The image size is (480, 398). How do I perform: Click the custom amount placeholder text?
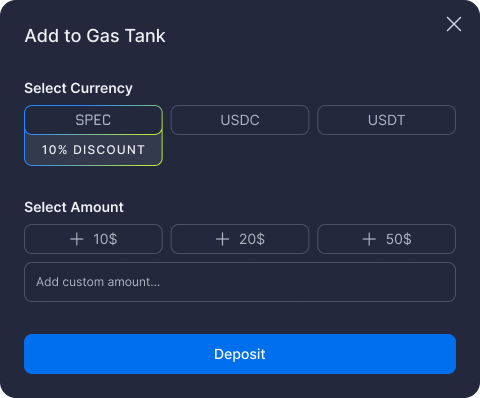click(x=98, y=282)
